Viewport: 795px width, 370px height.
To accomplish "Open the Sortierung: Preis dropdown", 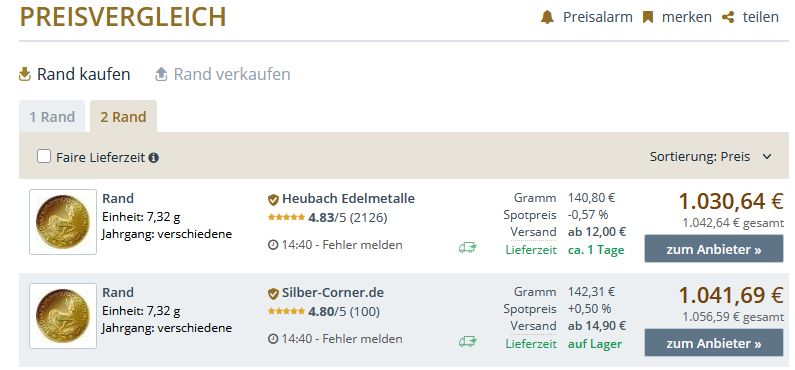I will (710, 157).
